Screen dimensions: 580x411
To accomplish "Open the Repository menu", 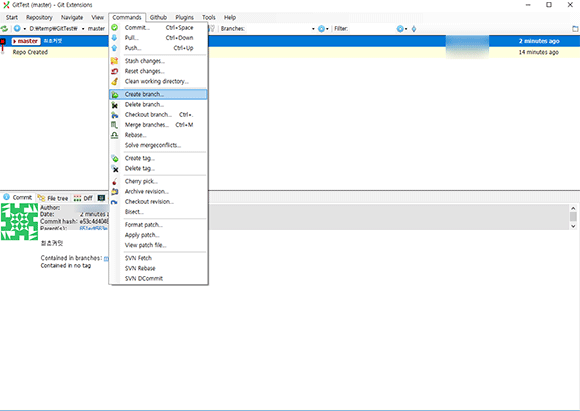I will (x=39, y=17).
